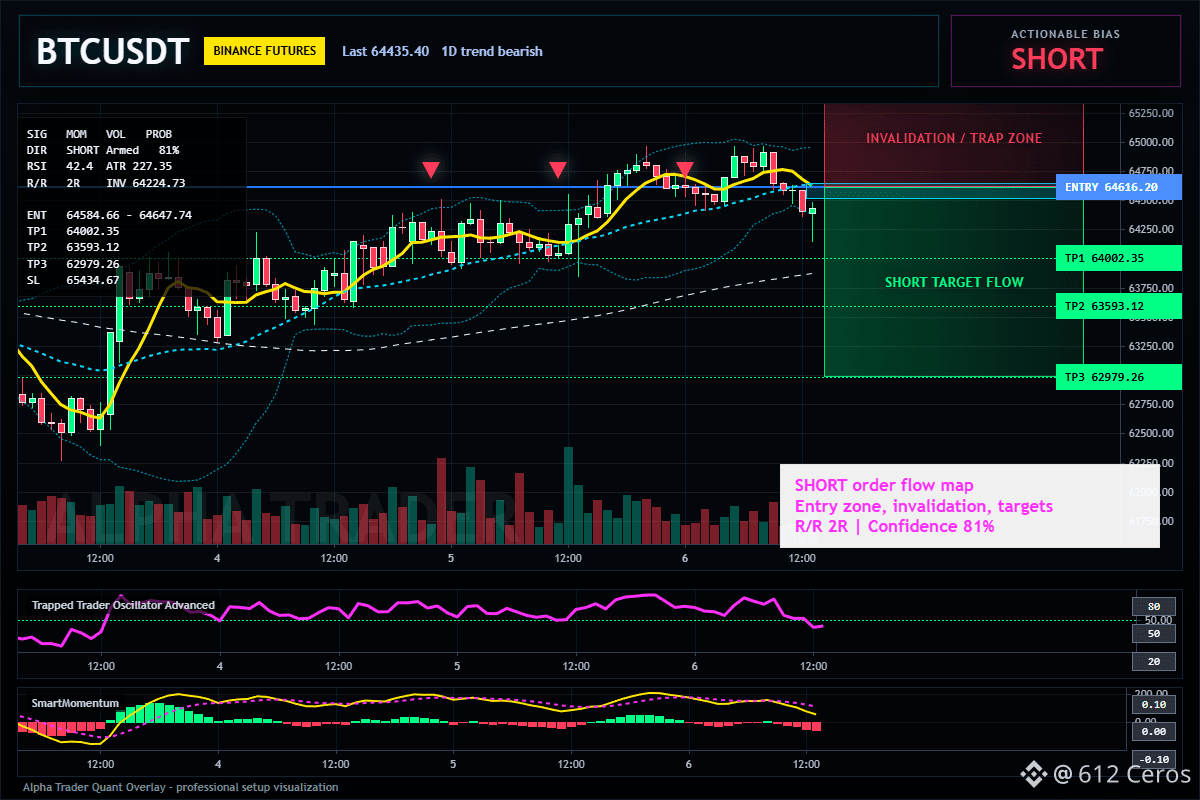The height and width of the screenshot is (800, 1200).
Task: Click the SHORT Armed 81% direction row
Action: coord(103,150)
